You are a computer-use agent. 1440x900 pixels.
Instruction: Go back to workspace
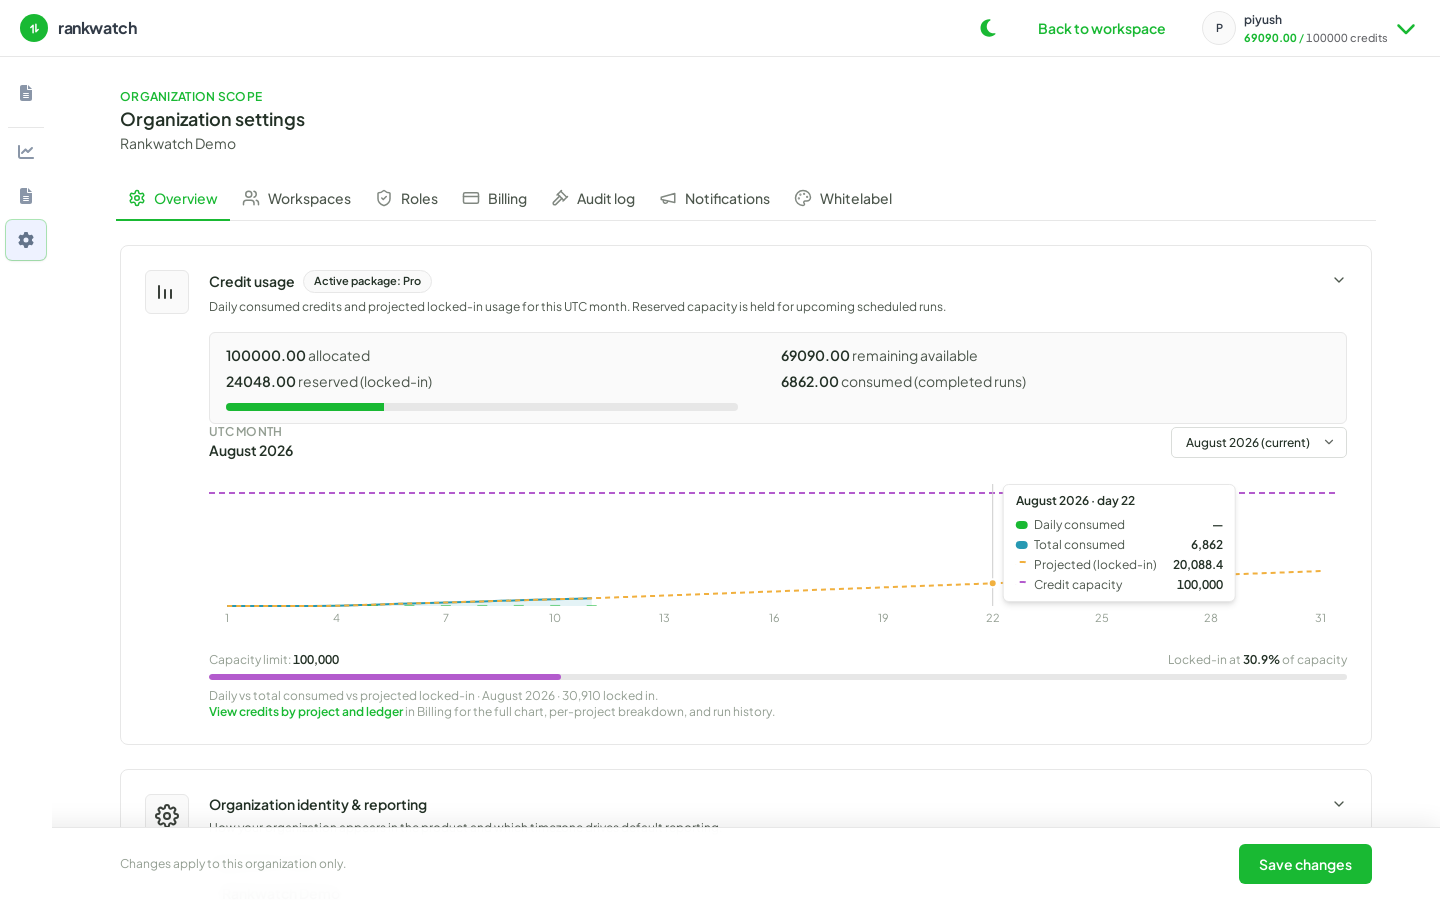click(1101, 29)
